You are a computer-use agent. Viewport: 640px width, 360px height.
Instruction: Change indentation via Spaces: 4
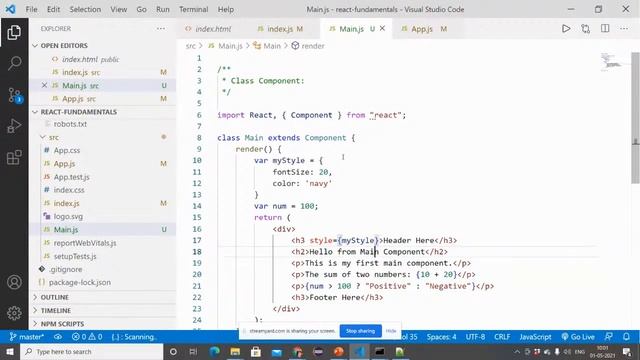coord(441,337)
